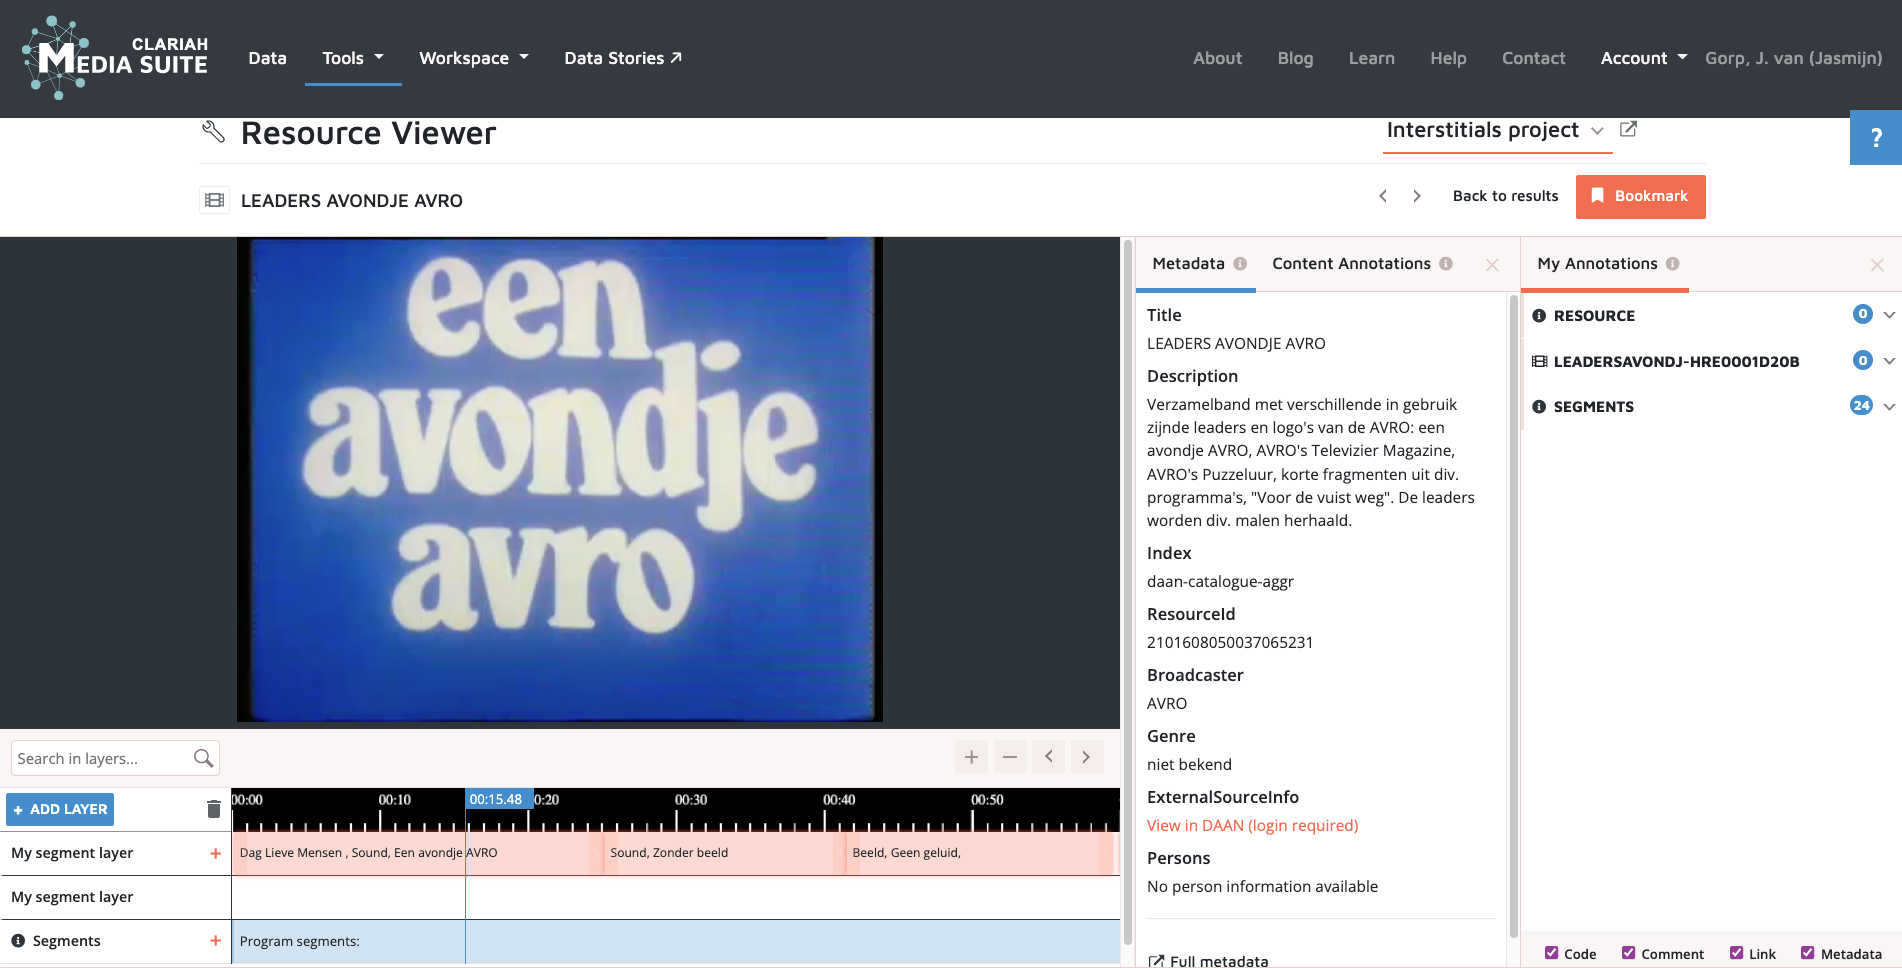Toggle the Comment checkbox
The image size is (1902, 968).
[1628, 953]
